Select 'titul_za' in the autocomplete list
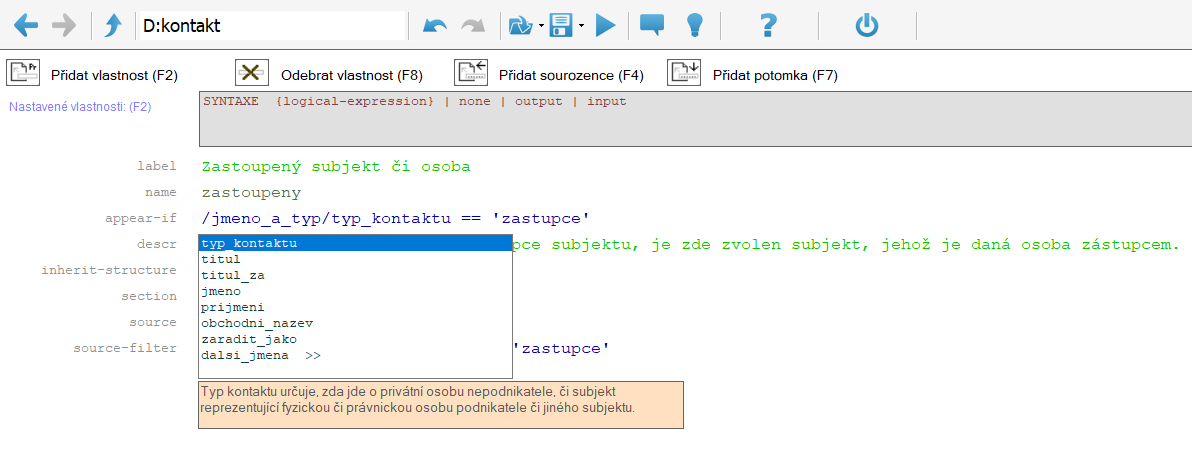1192x463 pixels. point(233,275)
